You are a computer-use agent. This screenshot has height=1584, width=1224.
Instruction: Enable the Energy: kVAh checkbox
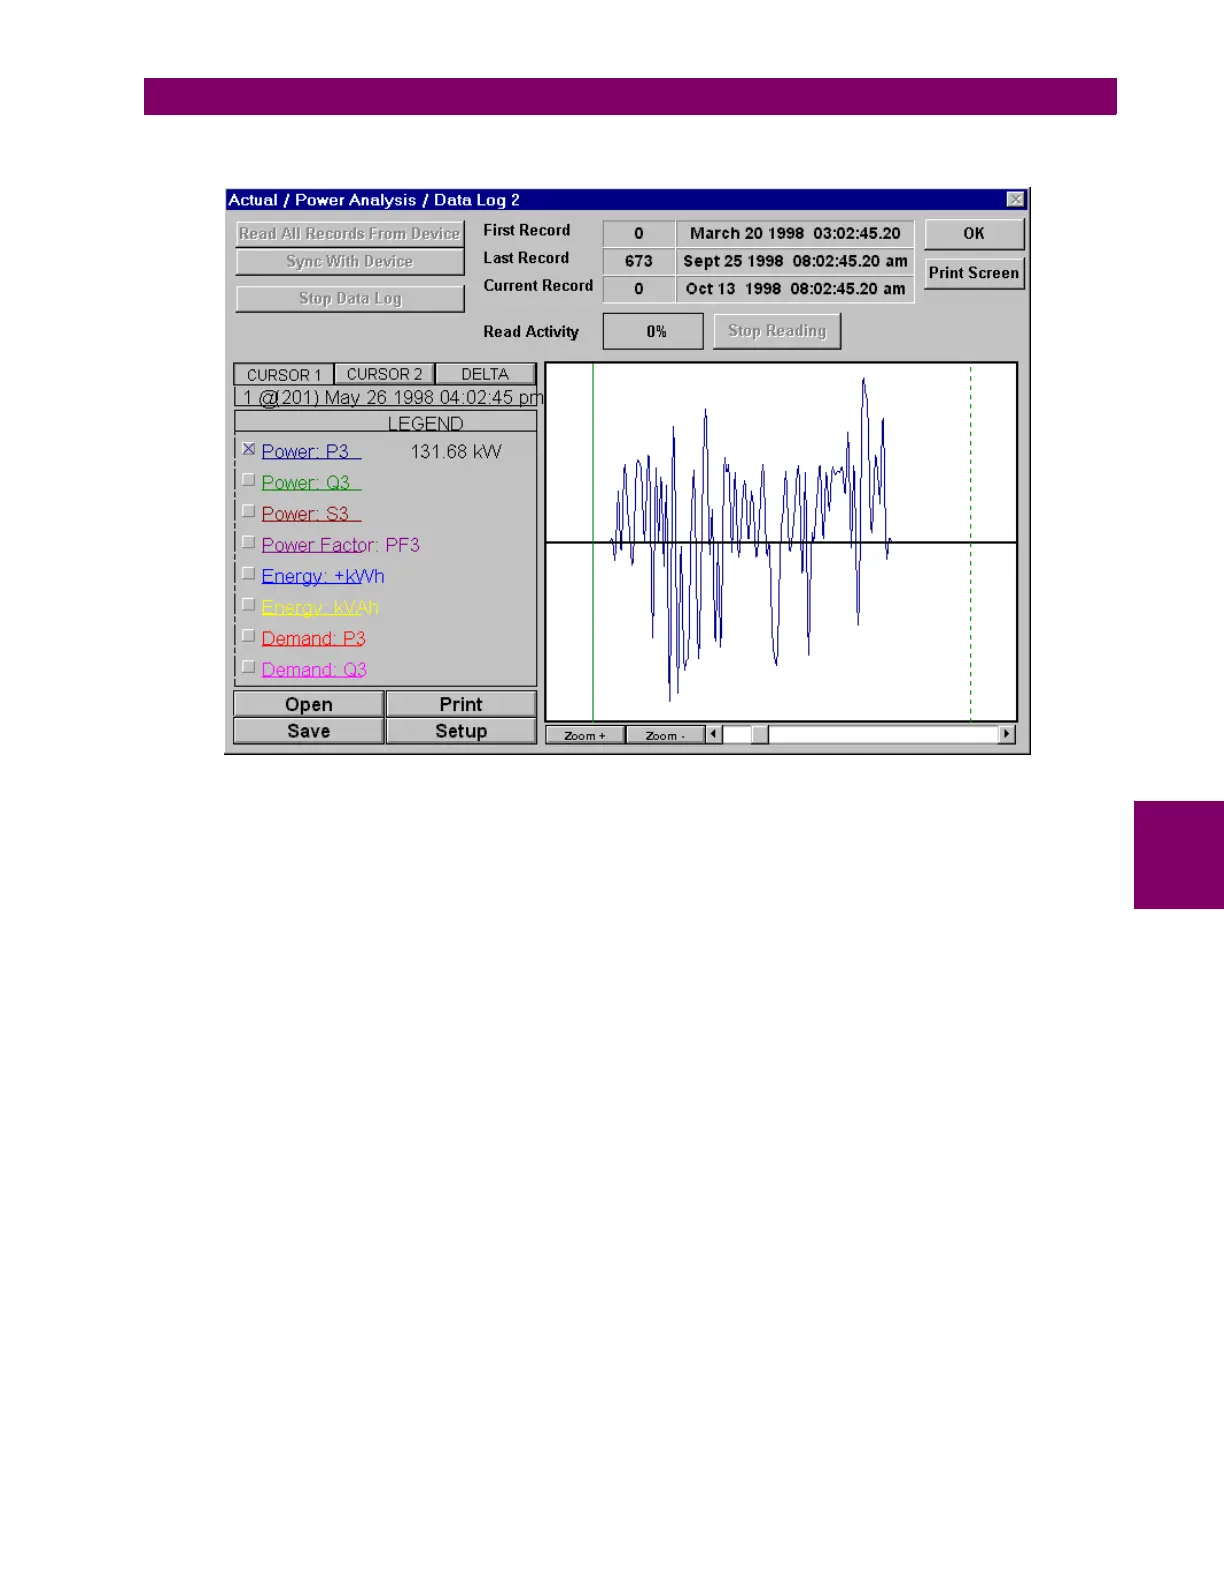(249, 604)
